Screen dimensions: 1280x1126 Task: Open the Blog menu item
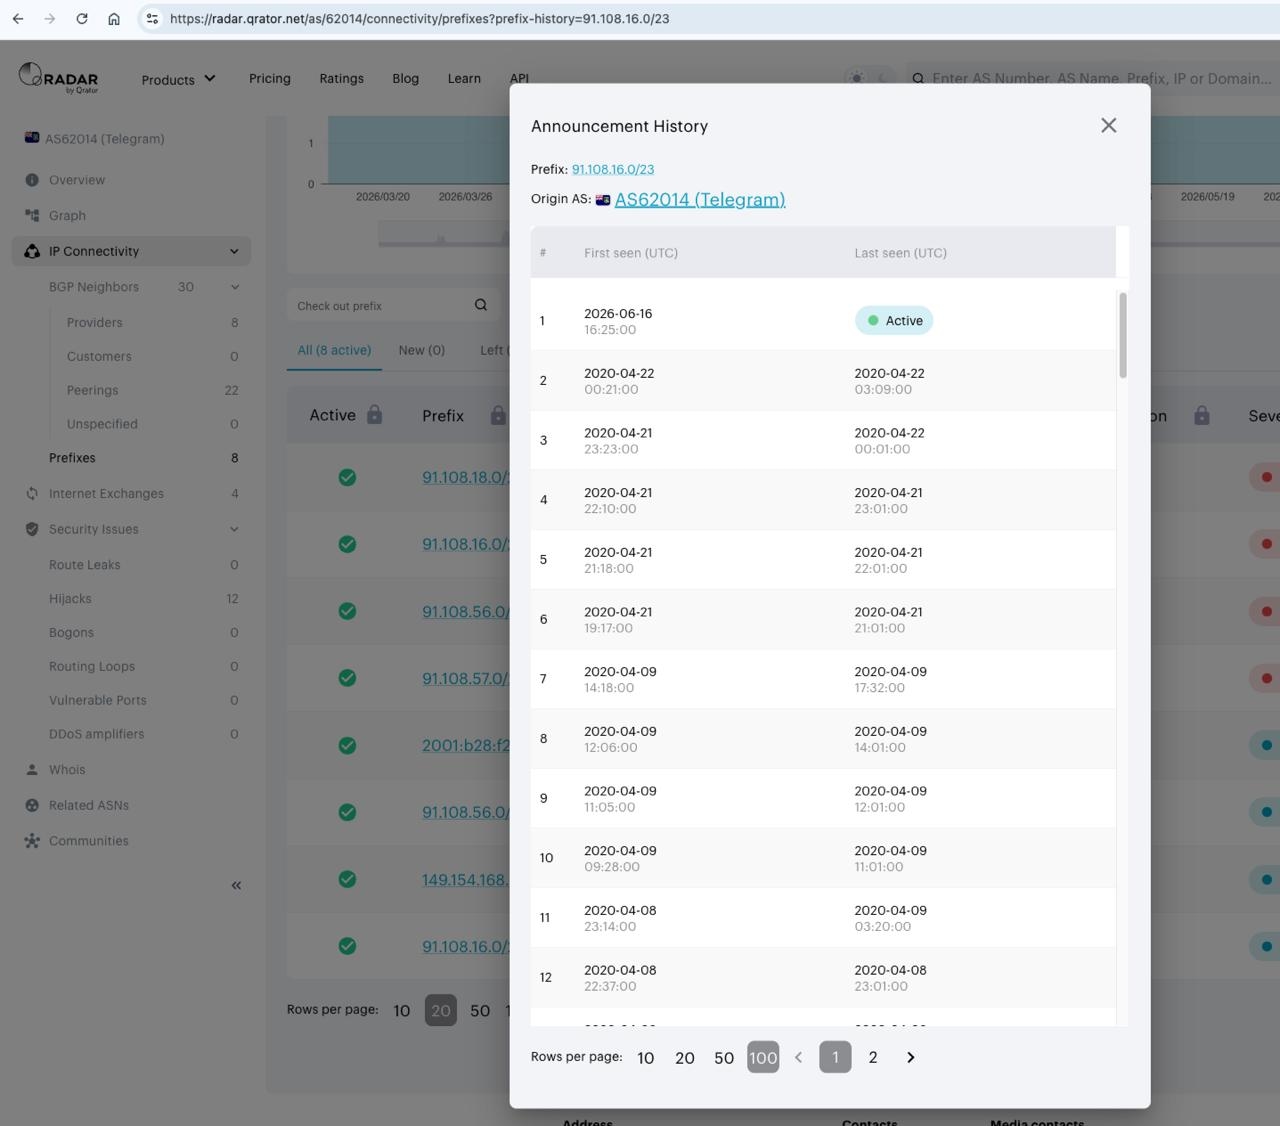point(405,78)
